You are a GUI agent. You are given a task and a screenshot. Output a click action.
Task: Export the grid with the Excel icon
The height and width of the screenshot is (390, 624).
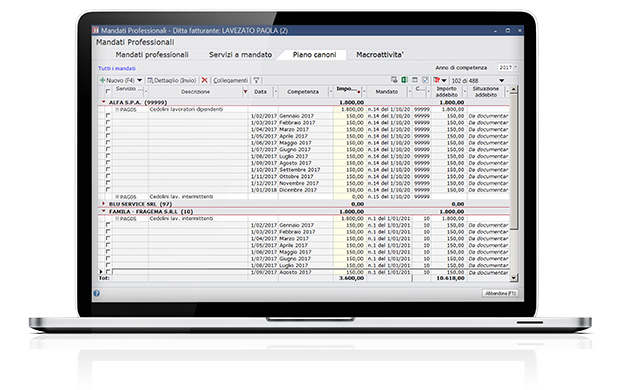pos(404,80)
